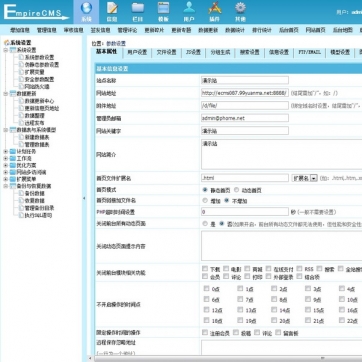Image resolution: width=362 pixels, height=362 pixels.
Task: Collapse the 数据更新 tree node
Action: point(6,94)
